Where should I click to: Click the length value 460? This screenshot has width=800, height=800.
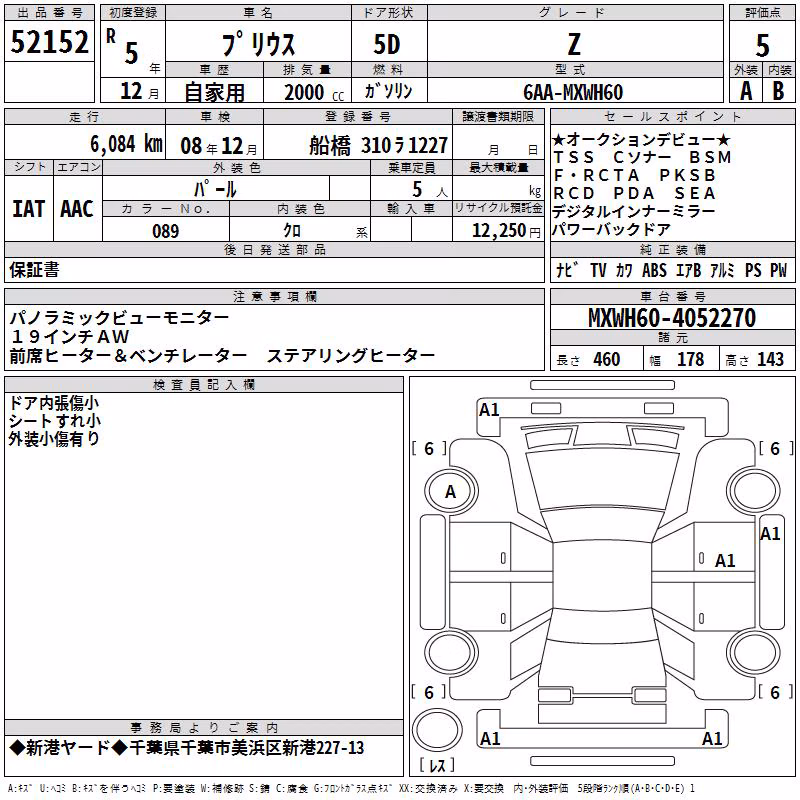607,359
